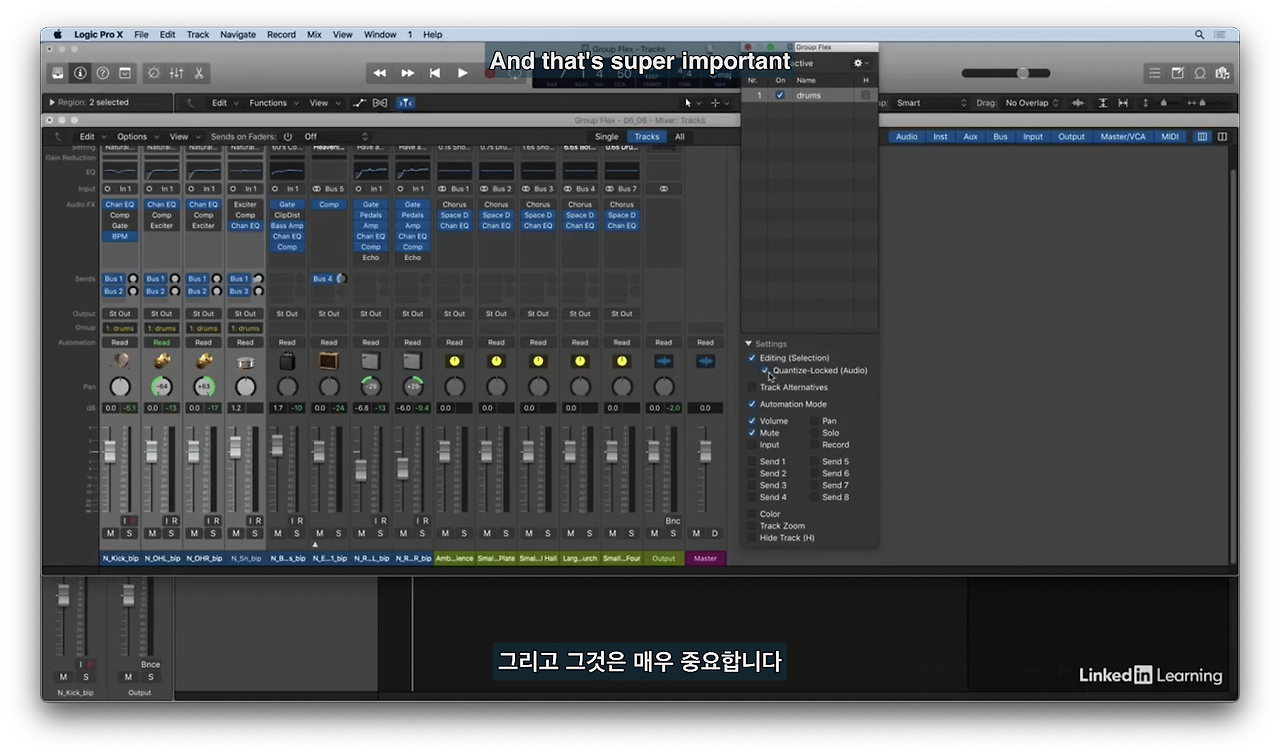
Task: Open Sends on Faders Off dropdown
Action: tap(336, 137)
